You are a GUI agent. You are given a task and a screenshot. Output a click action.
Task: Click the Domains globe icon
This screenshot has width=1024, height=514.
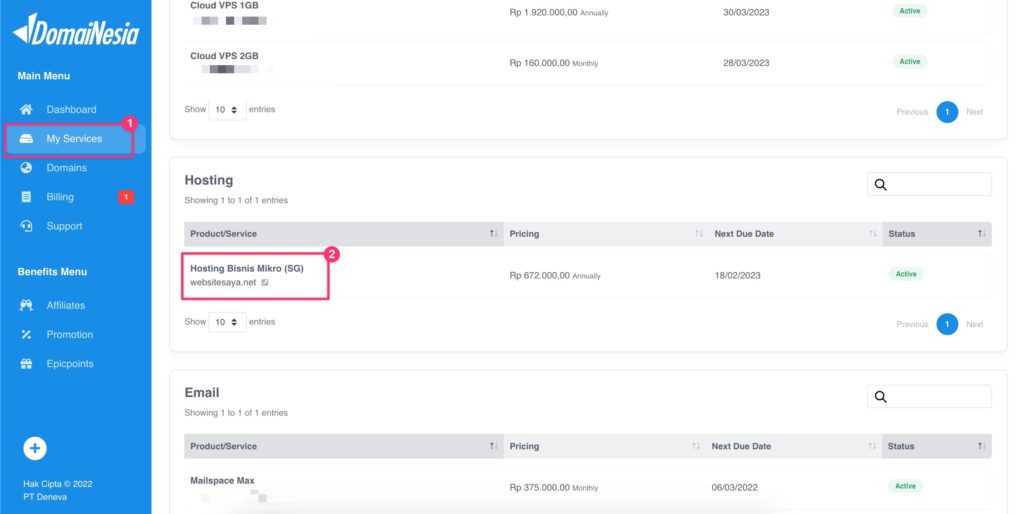coord(27,168)
